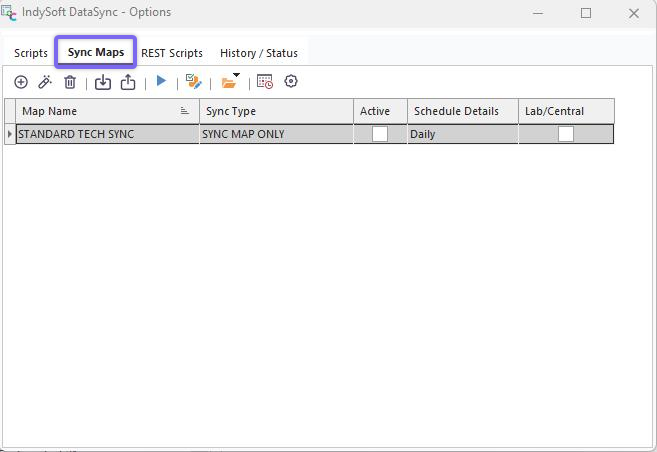Click the export sync map icon
Viewport: 657px width, 452px height.
click(128, 83)
